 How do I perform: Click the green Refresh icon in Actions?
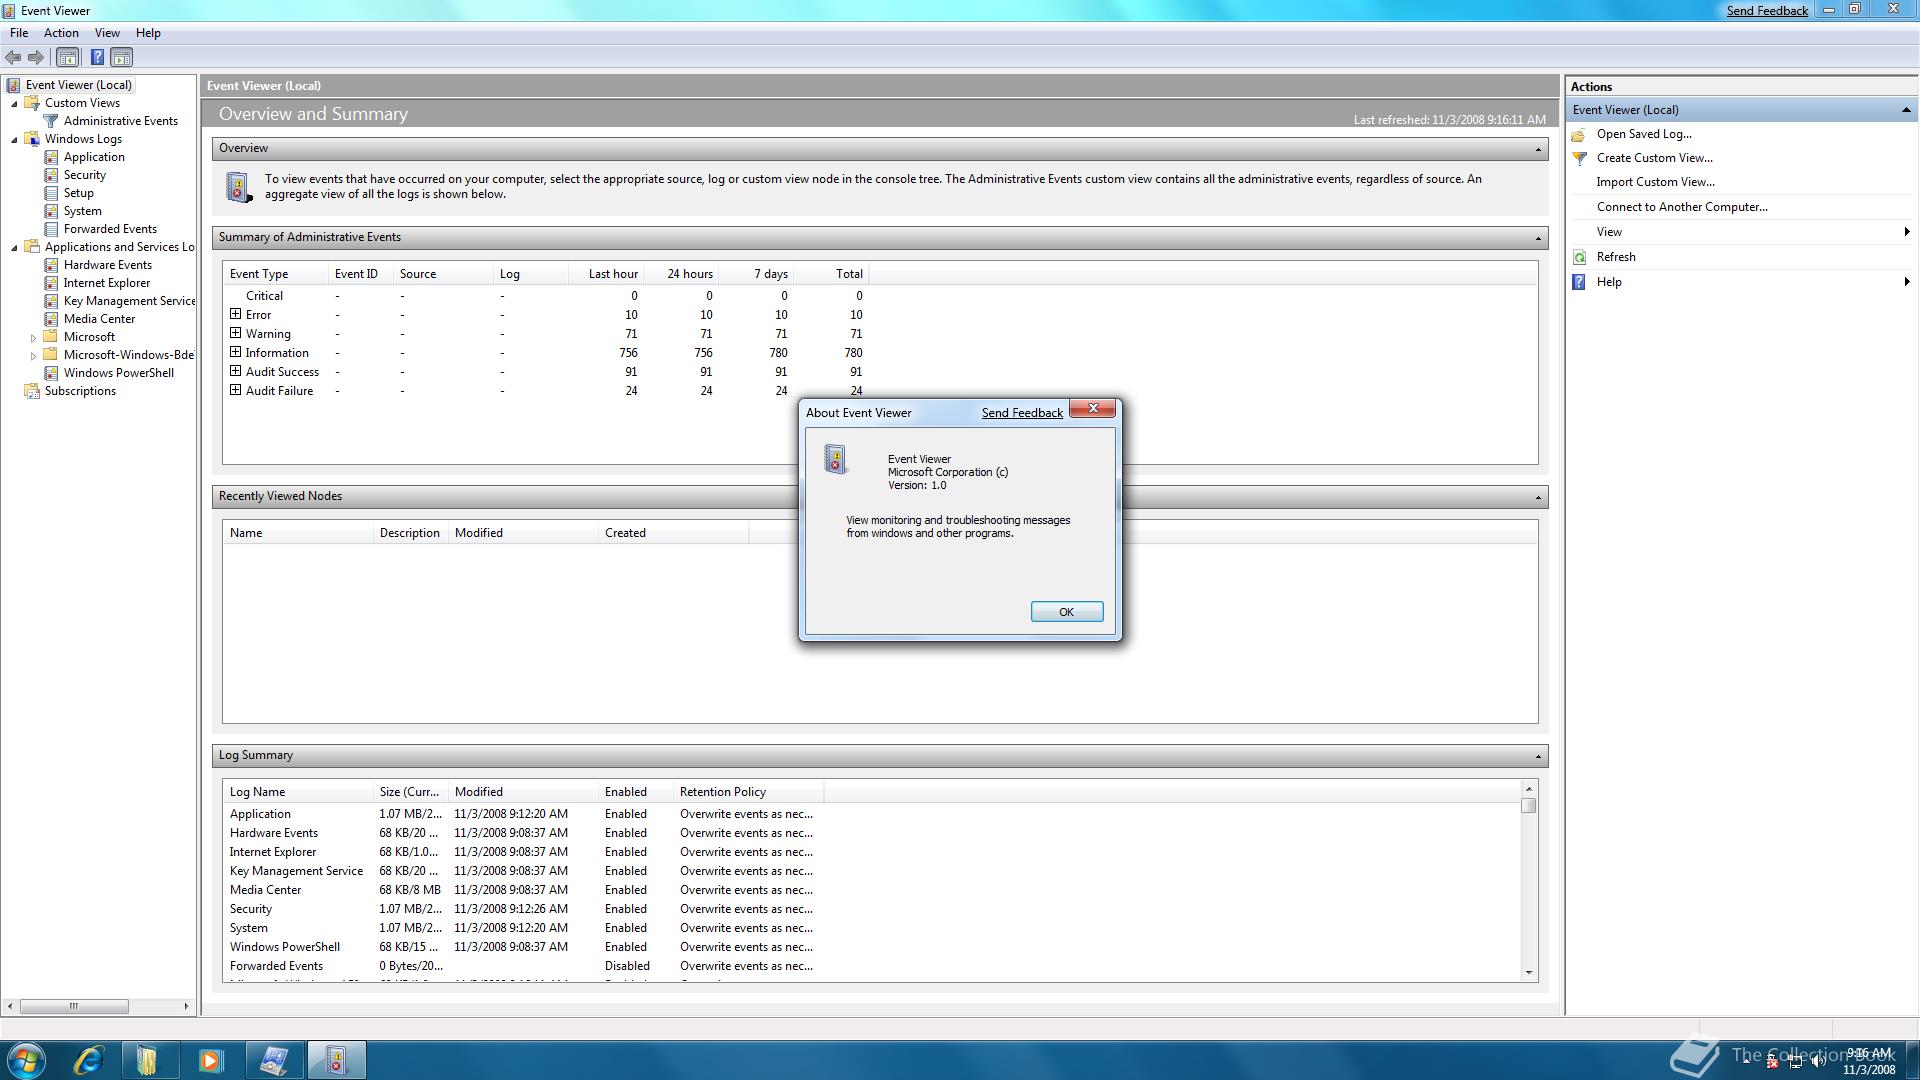pos(1579,257)
